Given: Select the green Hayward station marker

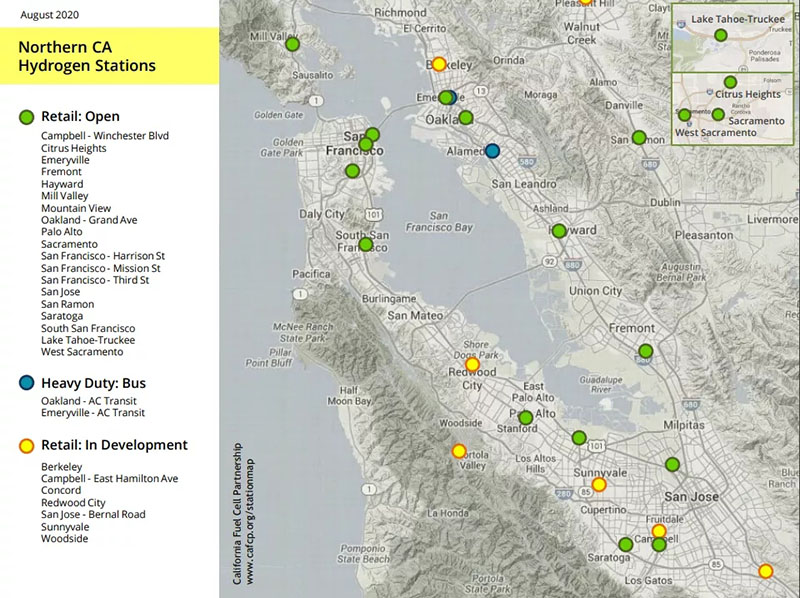Looking at the screenshot, I should [559, 231].
